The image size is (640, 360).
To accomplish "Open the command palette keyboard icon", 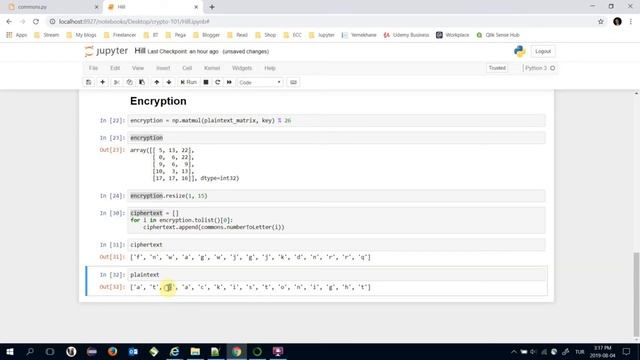I will click(x=293, y=82).
